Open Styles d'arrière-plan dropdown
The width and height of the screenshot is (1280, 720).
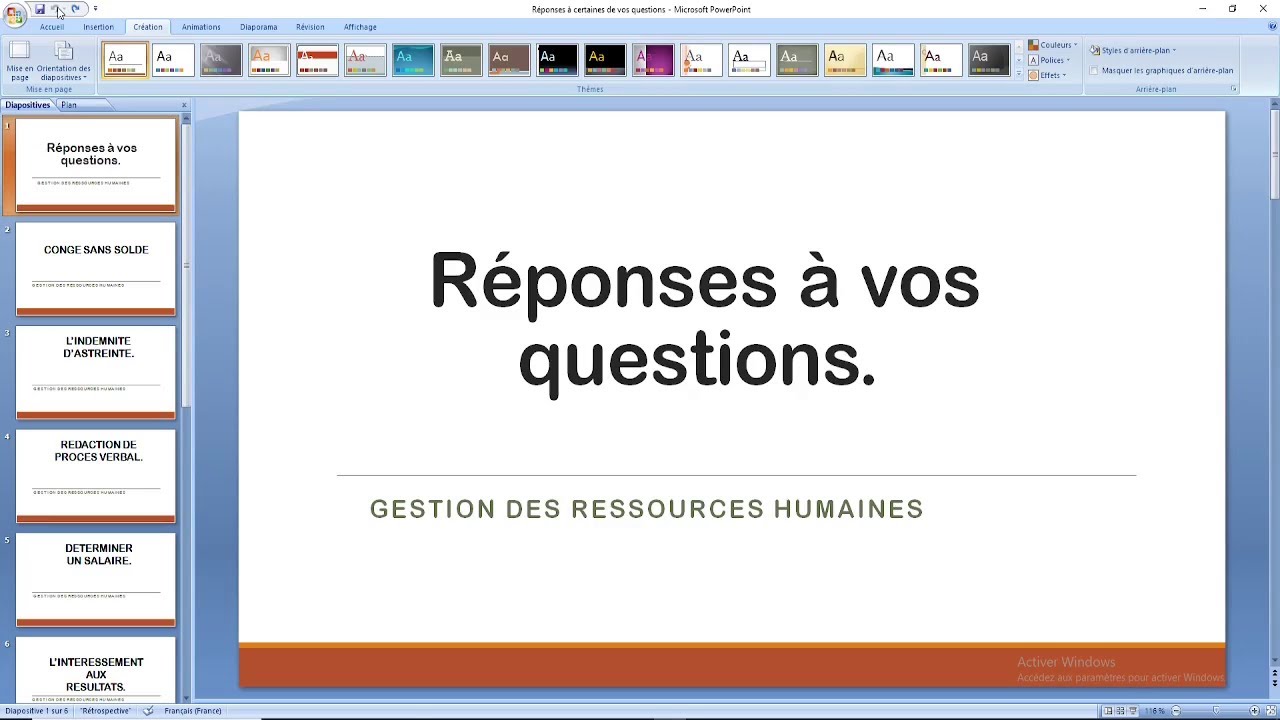pos(1133,50)
